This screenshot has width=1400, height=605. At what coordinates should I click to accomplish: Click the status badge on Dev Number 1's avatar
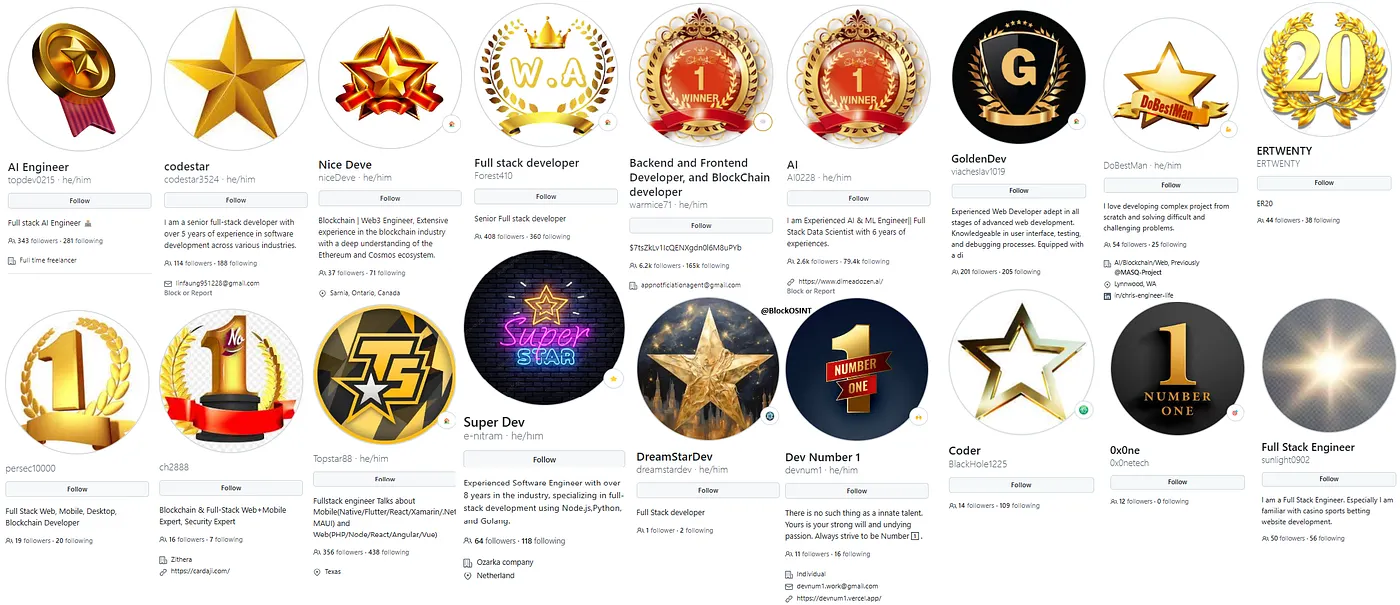tap(919, 416)
